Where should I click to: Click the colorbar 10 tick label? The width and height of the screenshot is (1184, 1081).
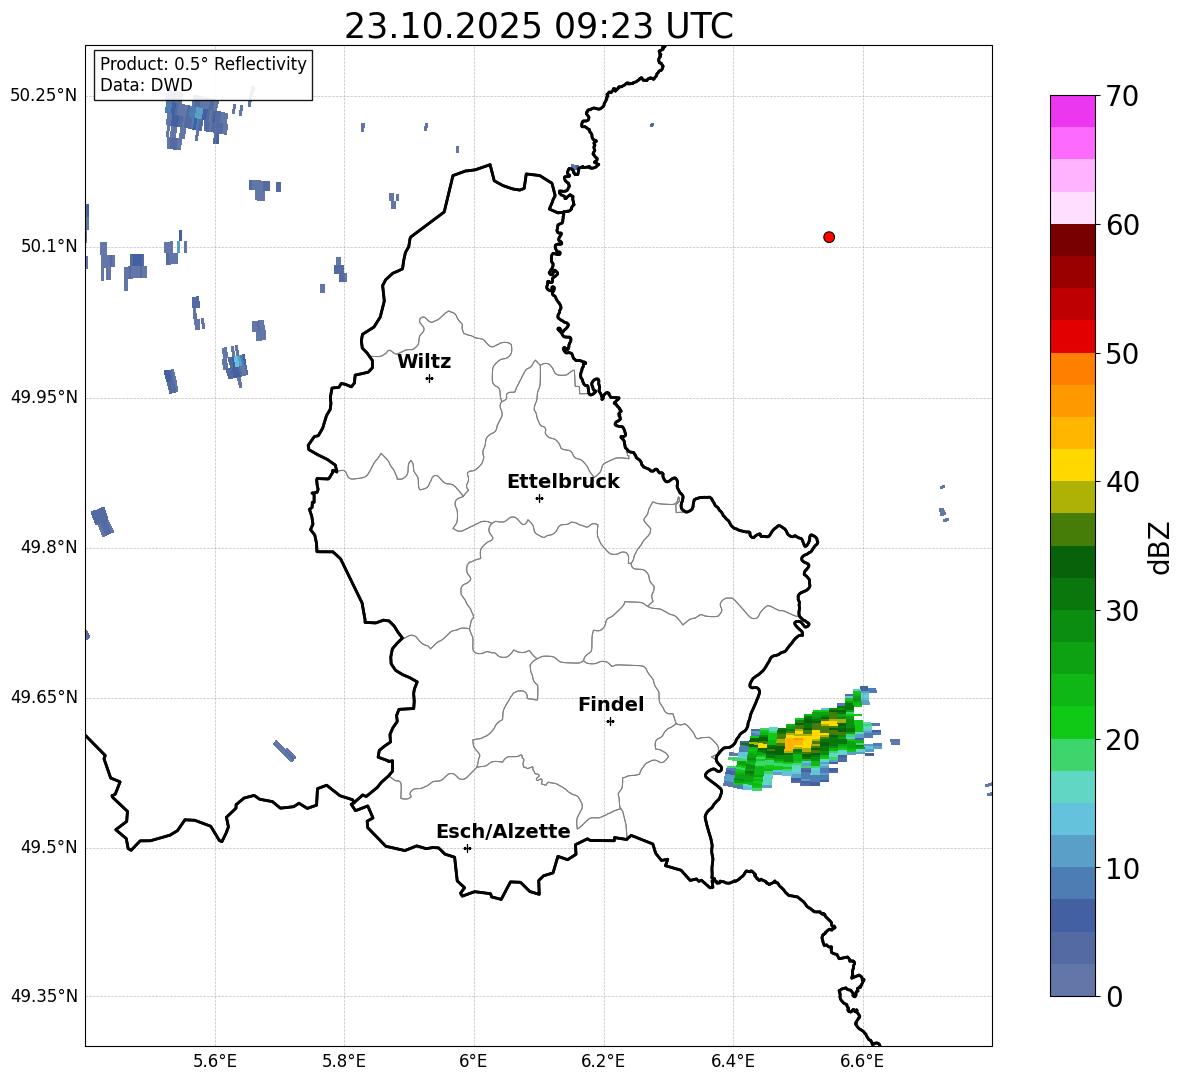coord(1121,868)
